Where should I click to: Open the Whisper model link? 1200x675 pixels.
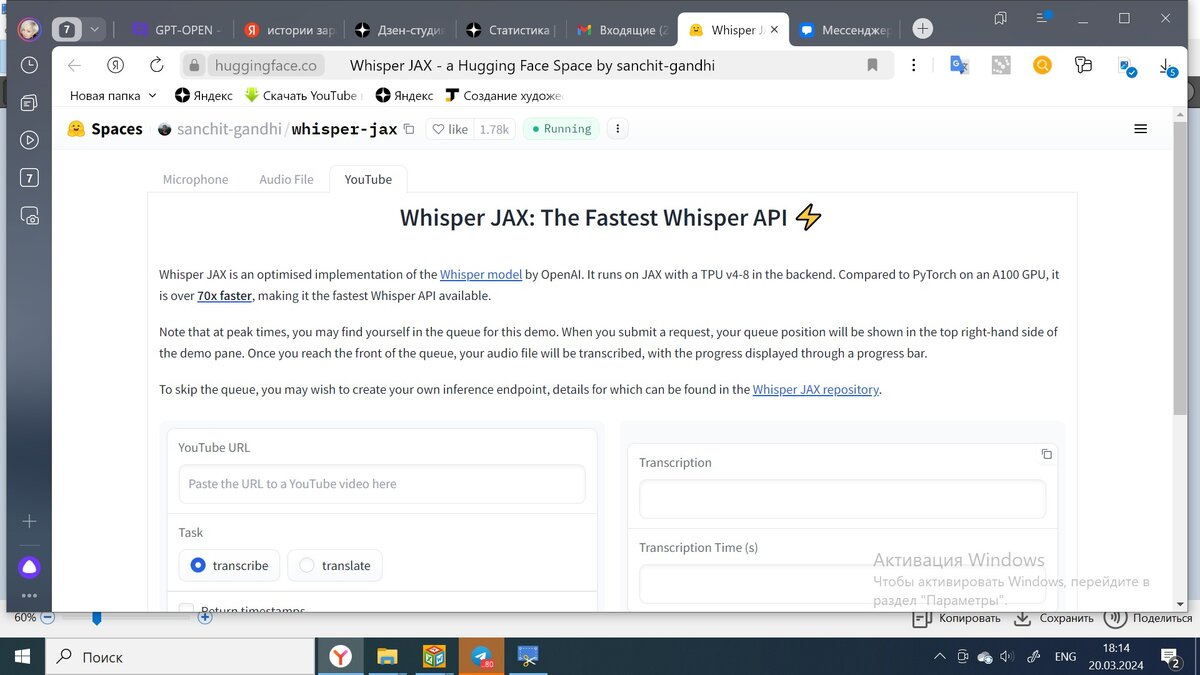481,274
